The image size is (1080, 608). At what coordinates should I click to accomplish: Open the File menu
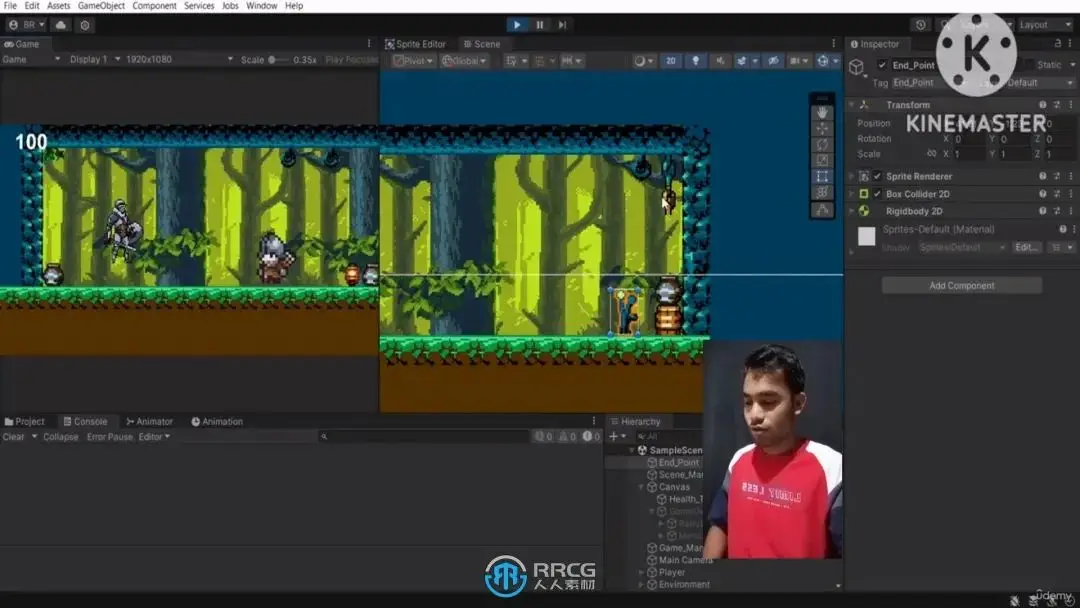(x=10, y=6)
